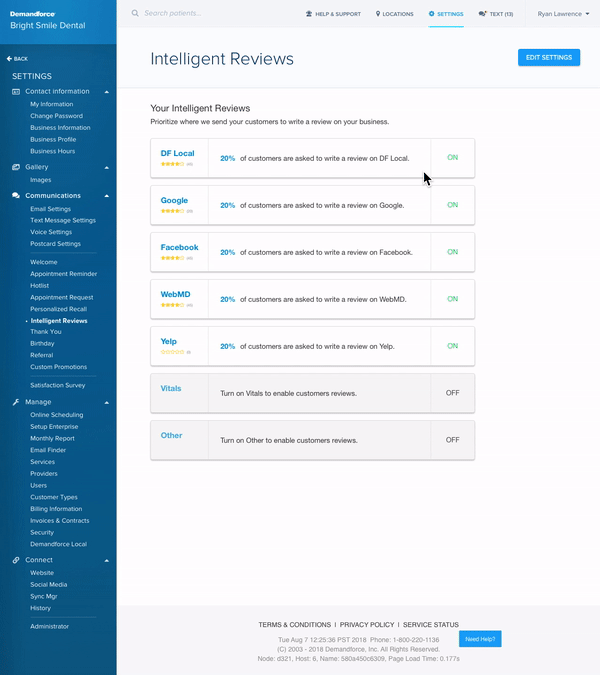The height and width of the screenshot is (675, 600).
Task: Click the Gallery images icon
Action: coord(16,167)
